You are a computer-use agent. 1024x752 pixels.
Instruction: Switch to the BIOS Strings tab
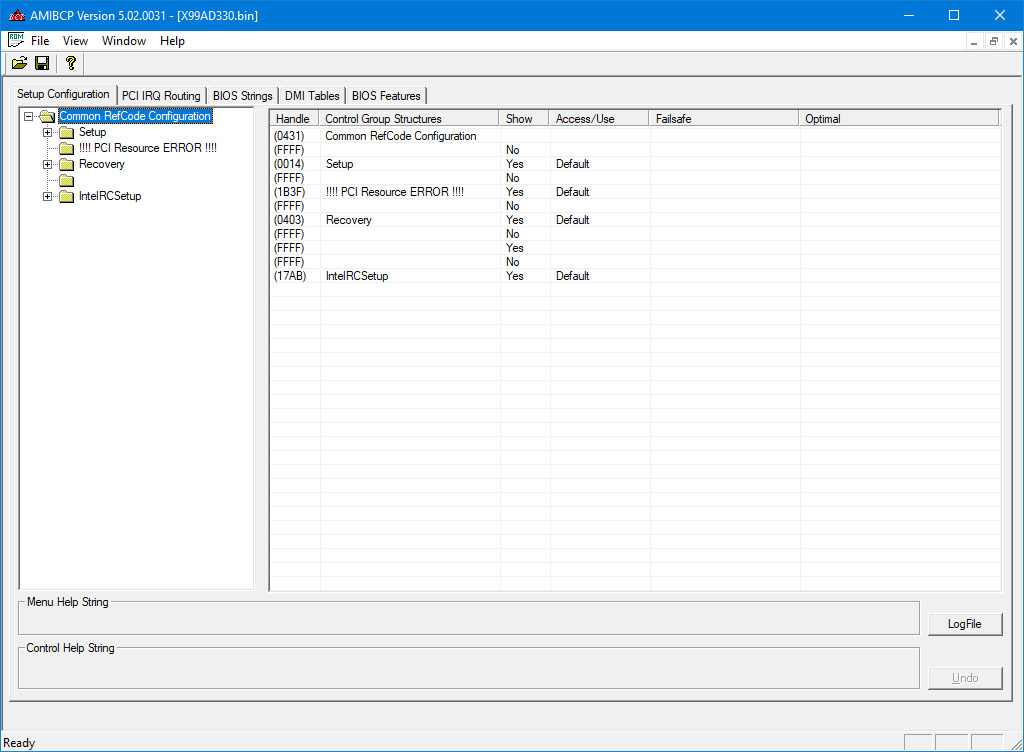click(x=242, y=96)
